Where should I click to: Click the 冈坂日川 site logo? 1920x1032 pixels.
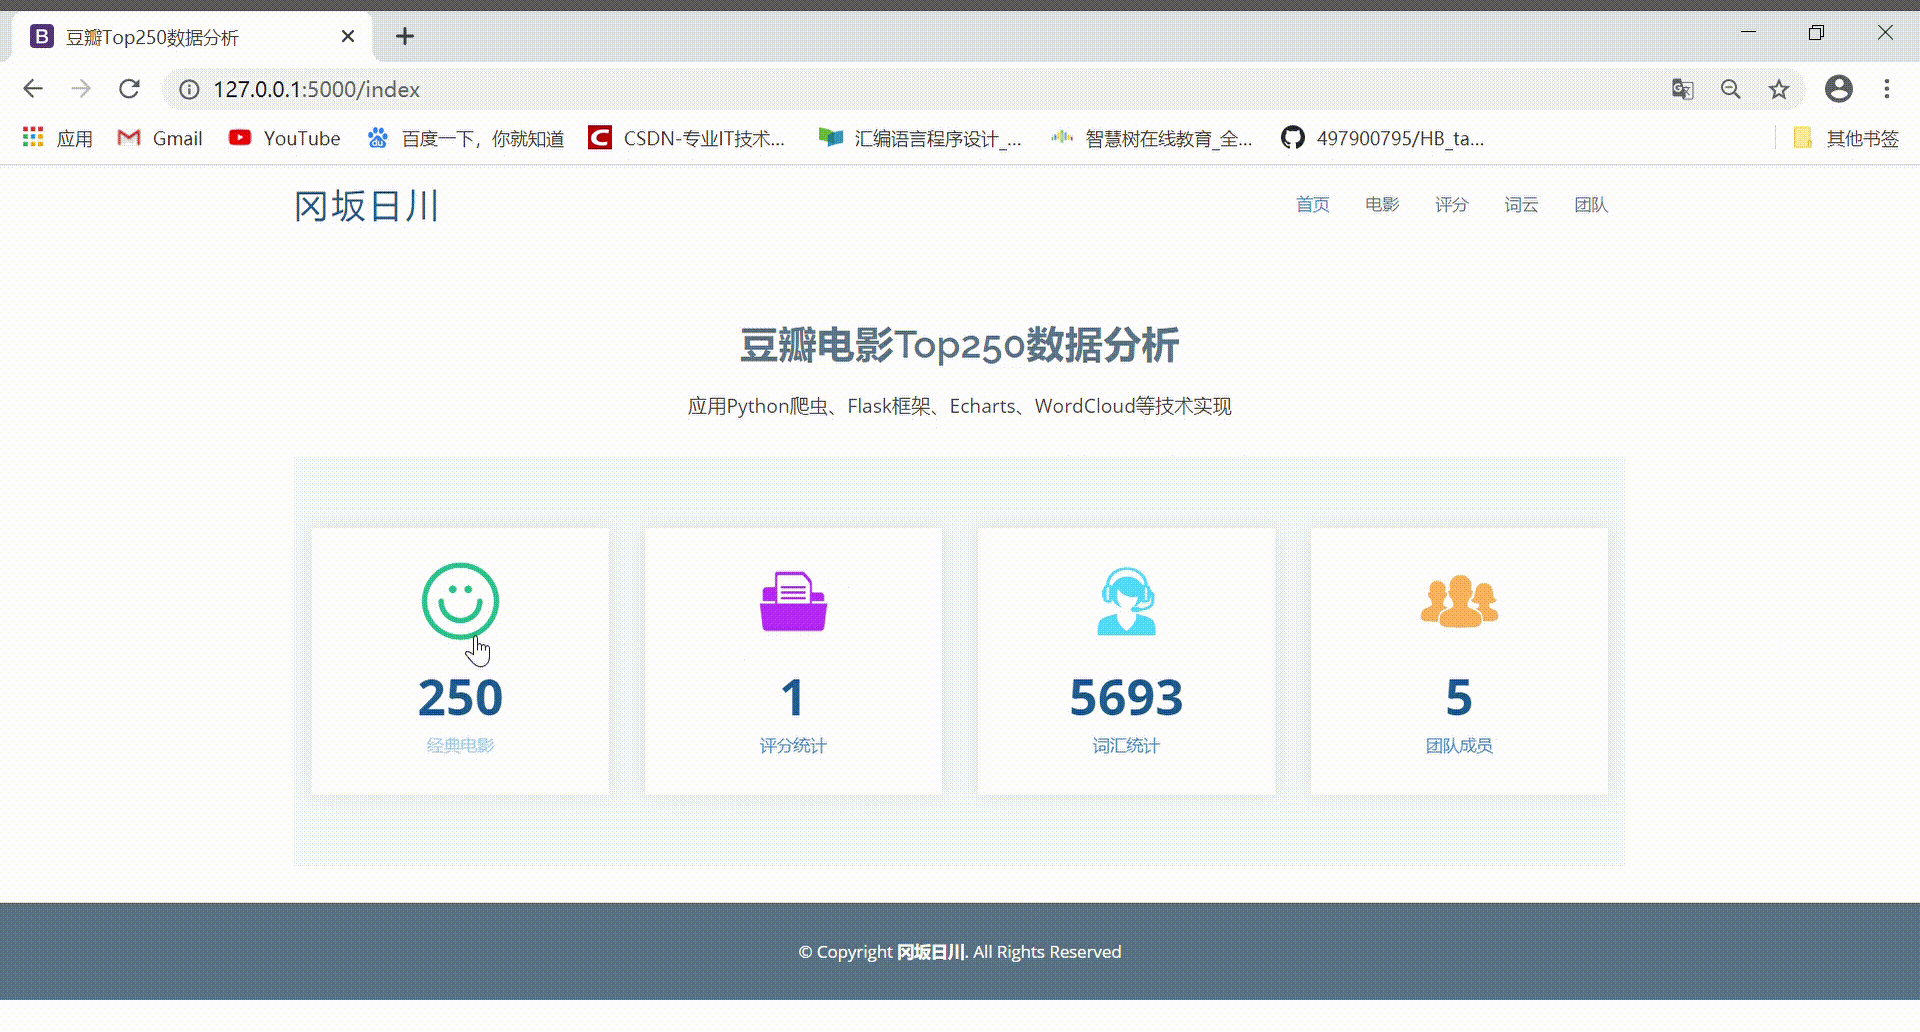(367, 206)
